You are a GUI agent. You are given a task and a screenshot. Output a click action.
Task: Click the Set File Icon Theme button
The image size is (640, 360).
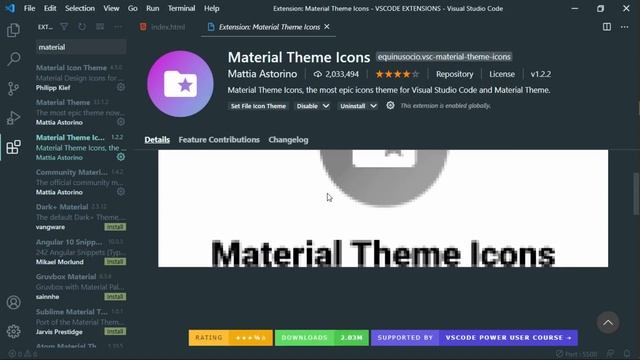(x=258, y=106)
